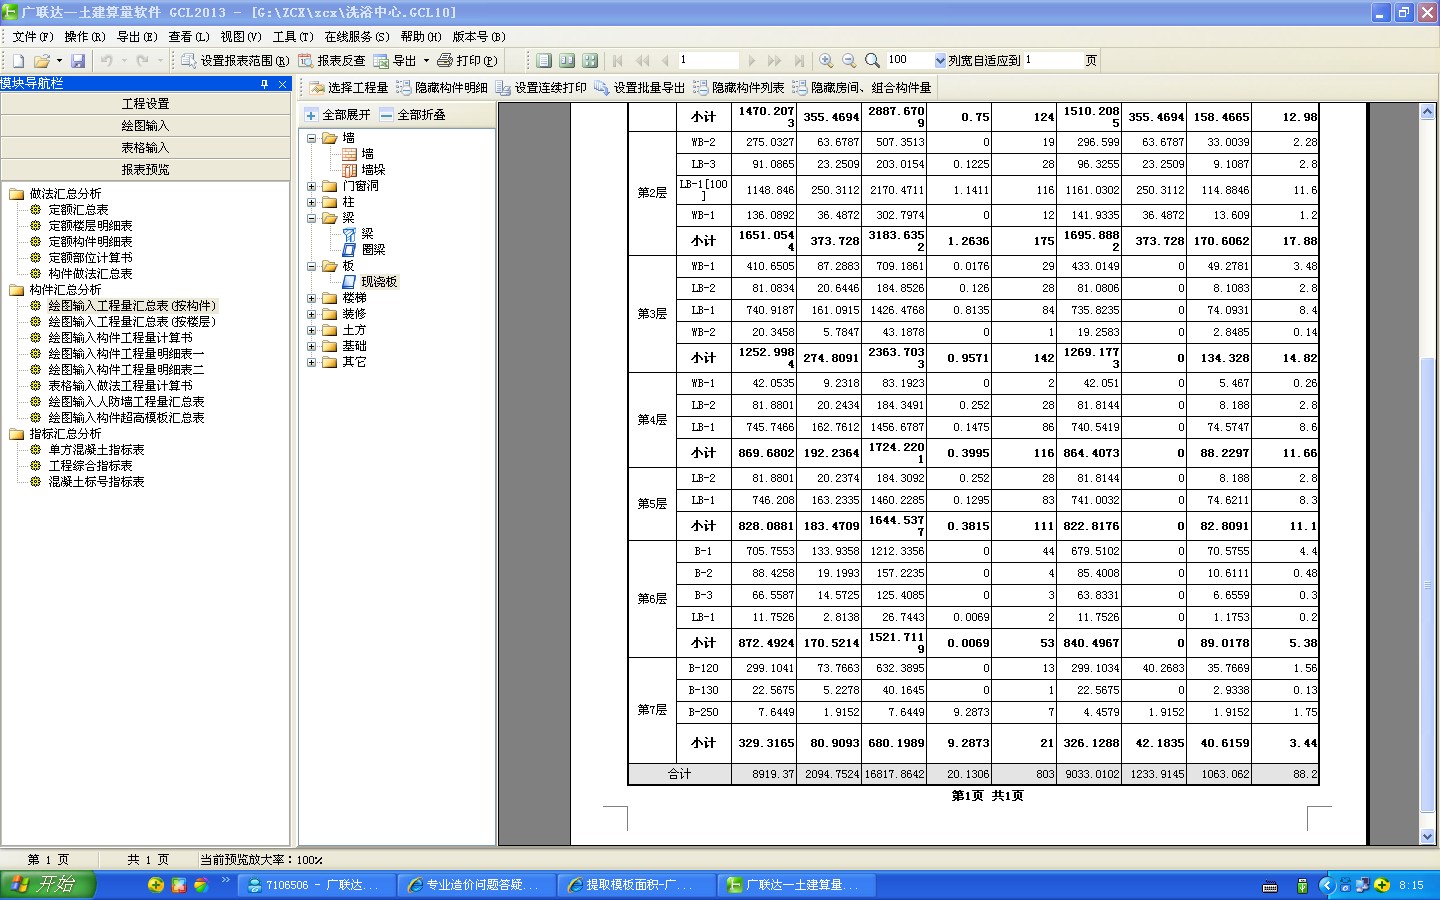Collapse the 梁 tree node
This screenshot has height=900, width=1440.
coord(312,218)
